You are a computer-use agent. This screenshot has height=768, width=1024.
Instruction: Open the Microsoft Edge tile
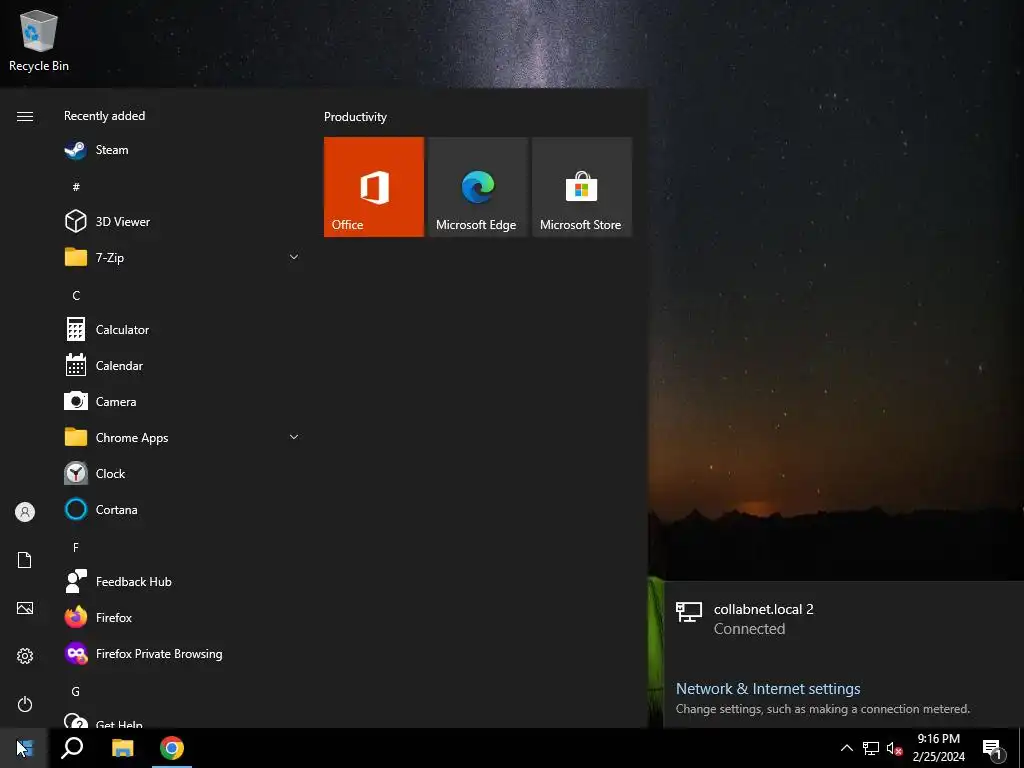click(x=477, y=187)
